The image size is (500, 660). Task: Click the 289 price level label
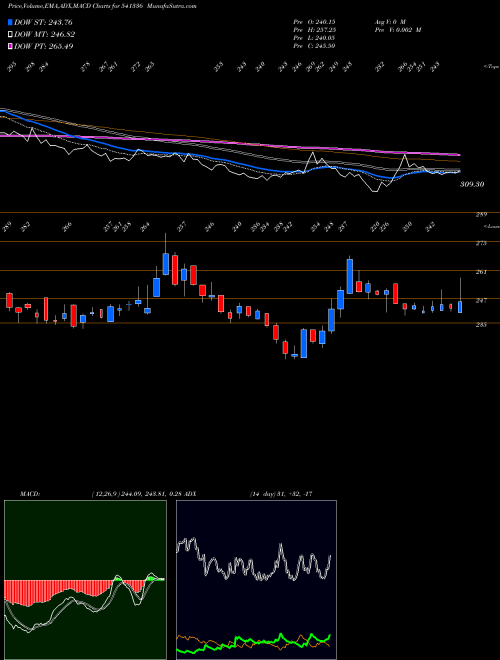pyautogui.click(x=481, y=215)
